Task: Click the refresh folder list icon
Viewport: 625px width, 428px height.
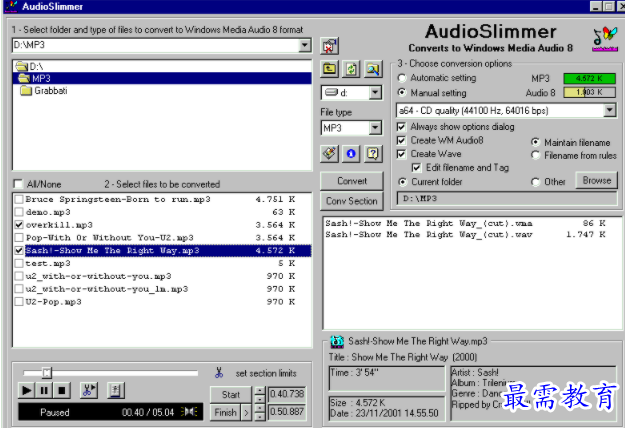Action: point(351,70)
